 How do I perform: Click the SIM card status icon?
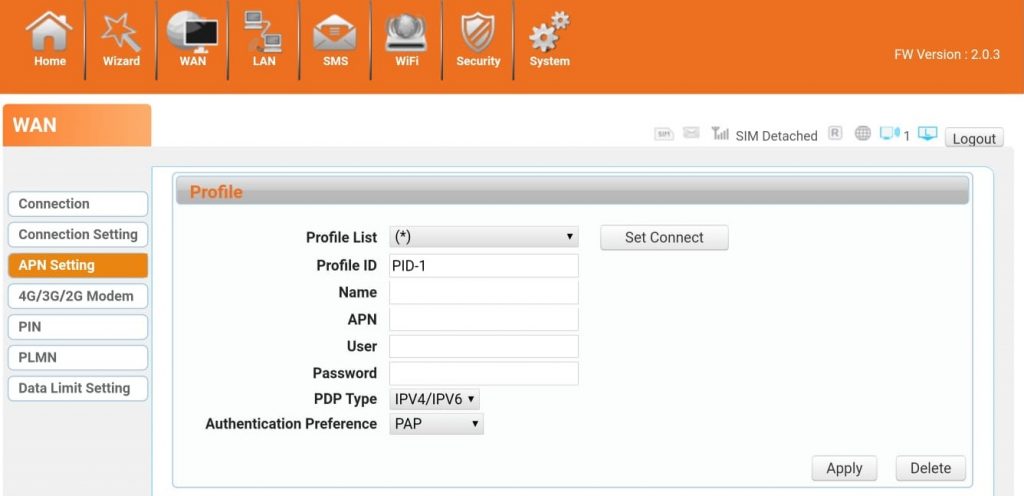click(x=664, y=134)
